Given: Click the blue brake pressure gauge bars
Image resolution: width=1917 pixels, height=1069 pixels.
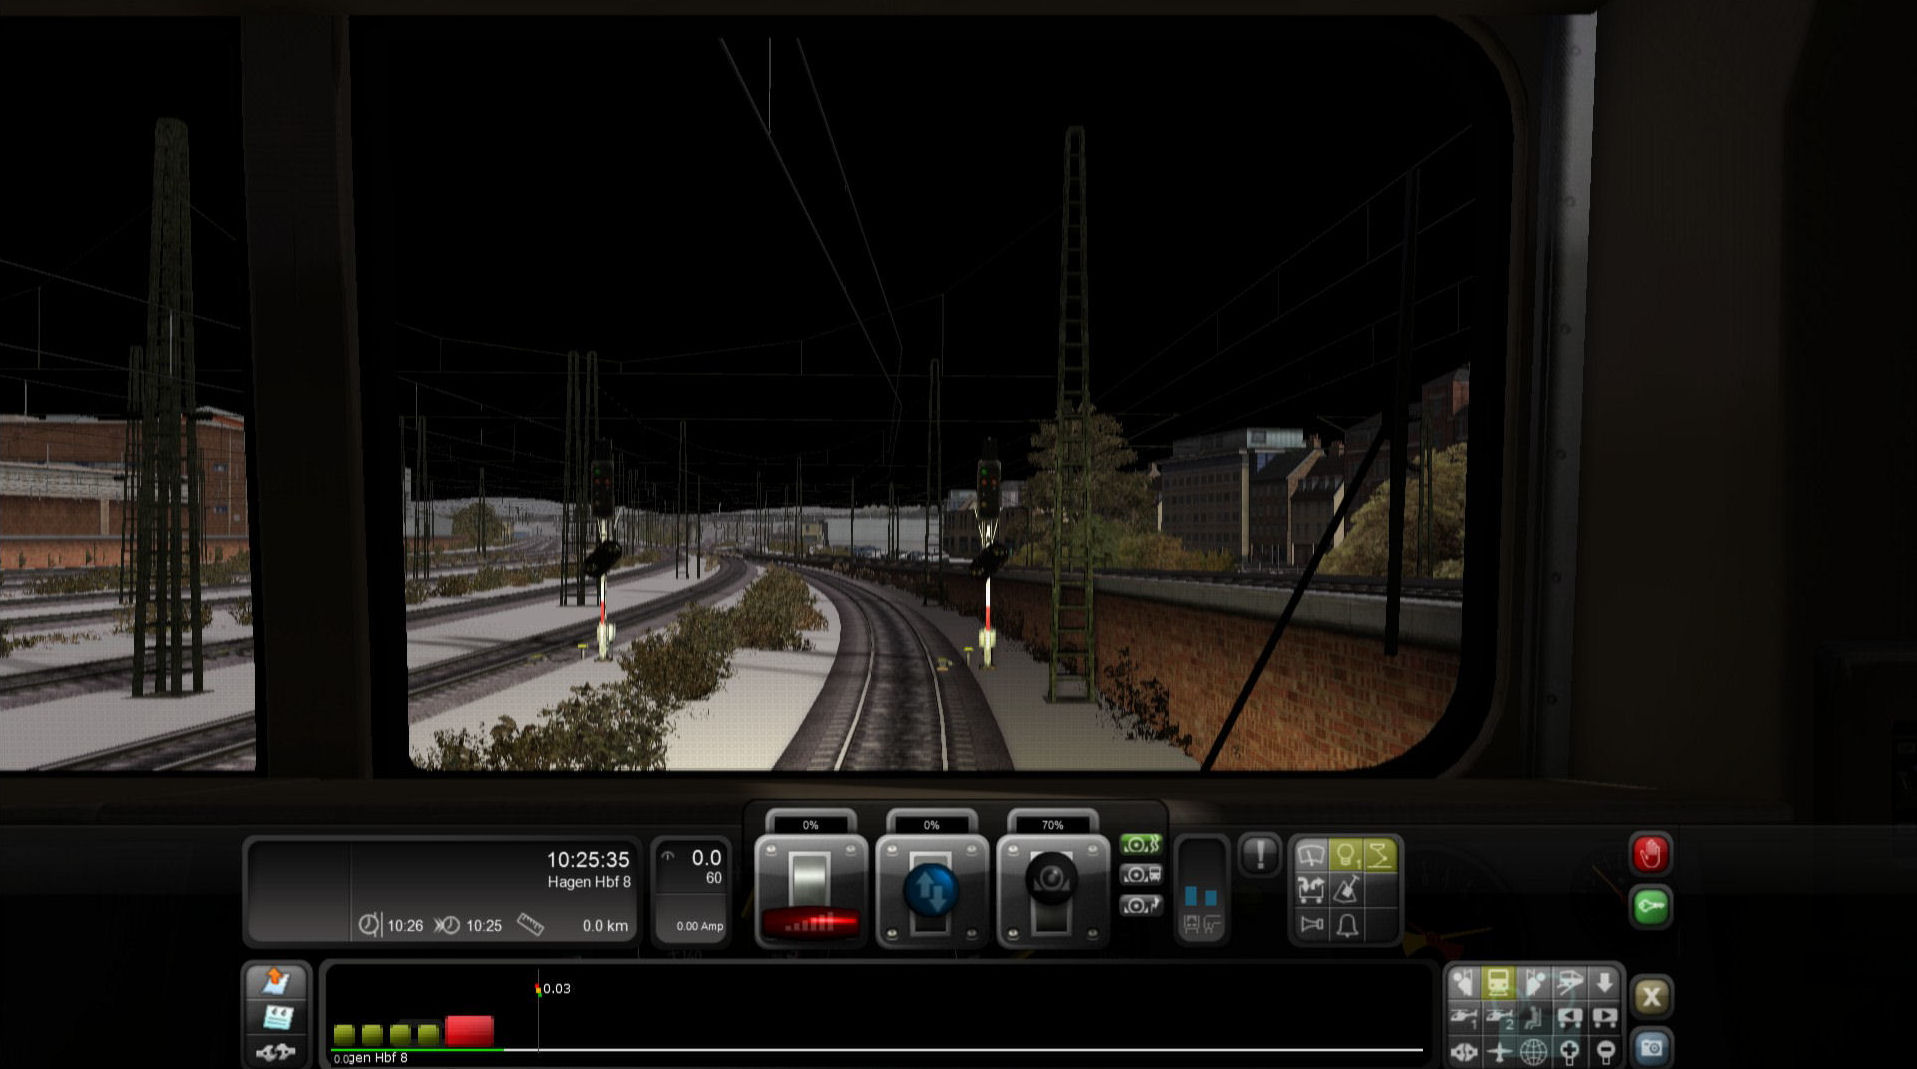Looking at the screenshot, I should (x=1200, y=895).
